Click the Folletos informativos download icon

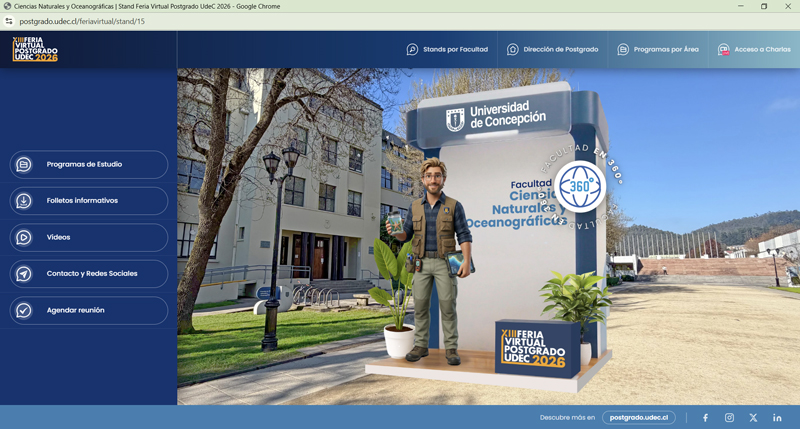(x=23, y=201)
